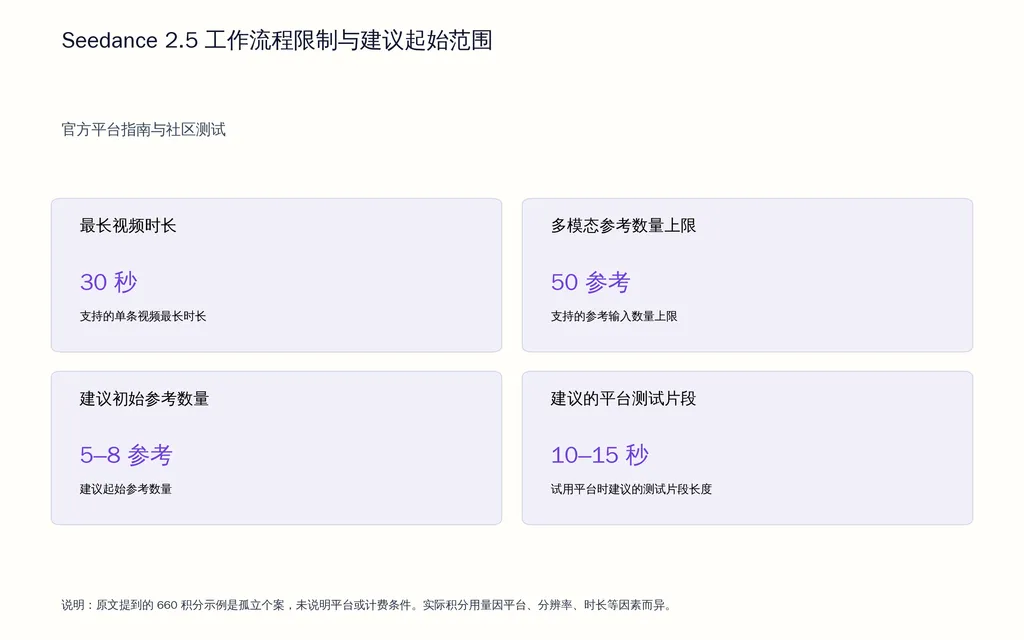Click the title 'Seedance 2.5 工作流程限制与建议起始范围'
The image size is (1024, 640).
[276, 40]
